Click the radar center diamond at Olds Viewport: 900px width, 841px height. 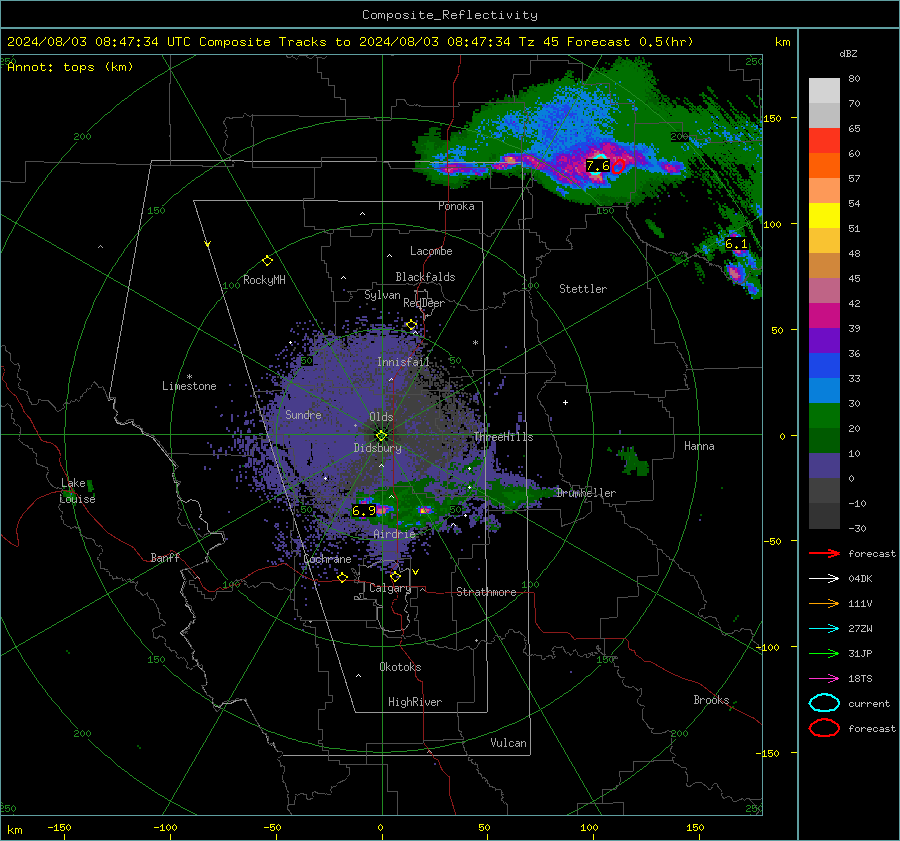click(x=382, y=435)
